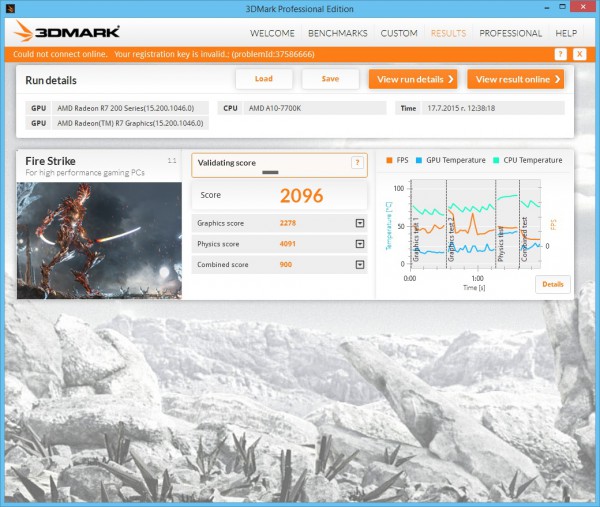This screenshot has height=507, width=600.
Task: Click the 3DMark title bar app icon
Action: click(x=10, y=8)
